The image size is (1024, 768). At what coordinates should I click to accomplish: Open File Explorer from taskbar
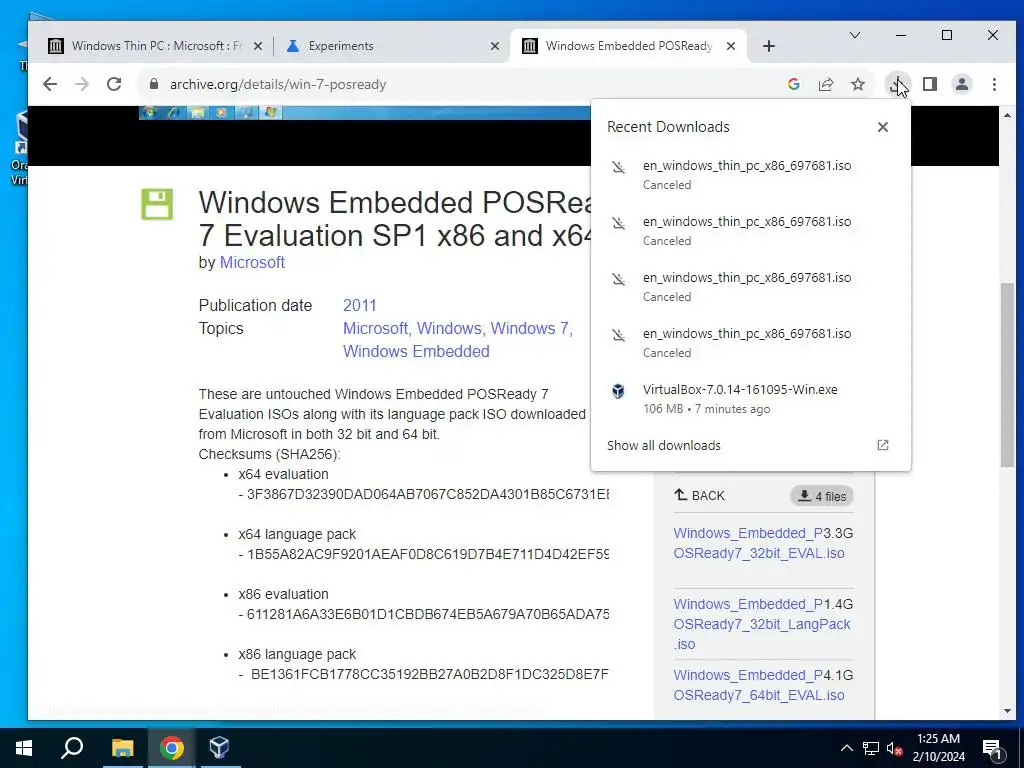tap(122, 748)
